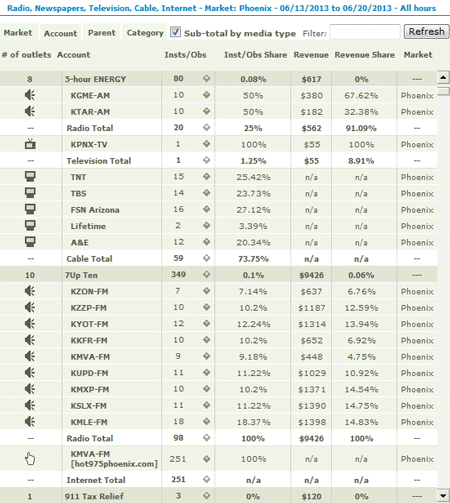Click the diamond icon in the Cable Total row
The height and width of the screenshot is (503, 450).
pyautogui.click(x=207, y=258)
